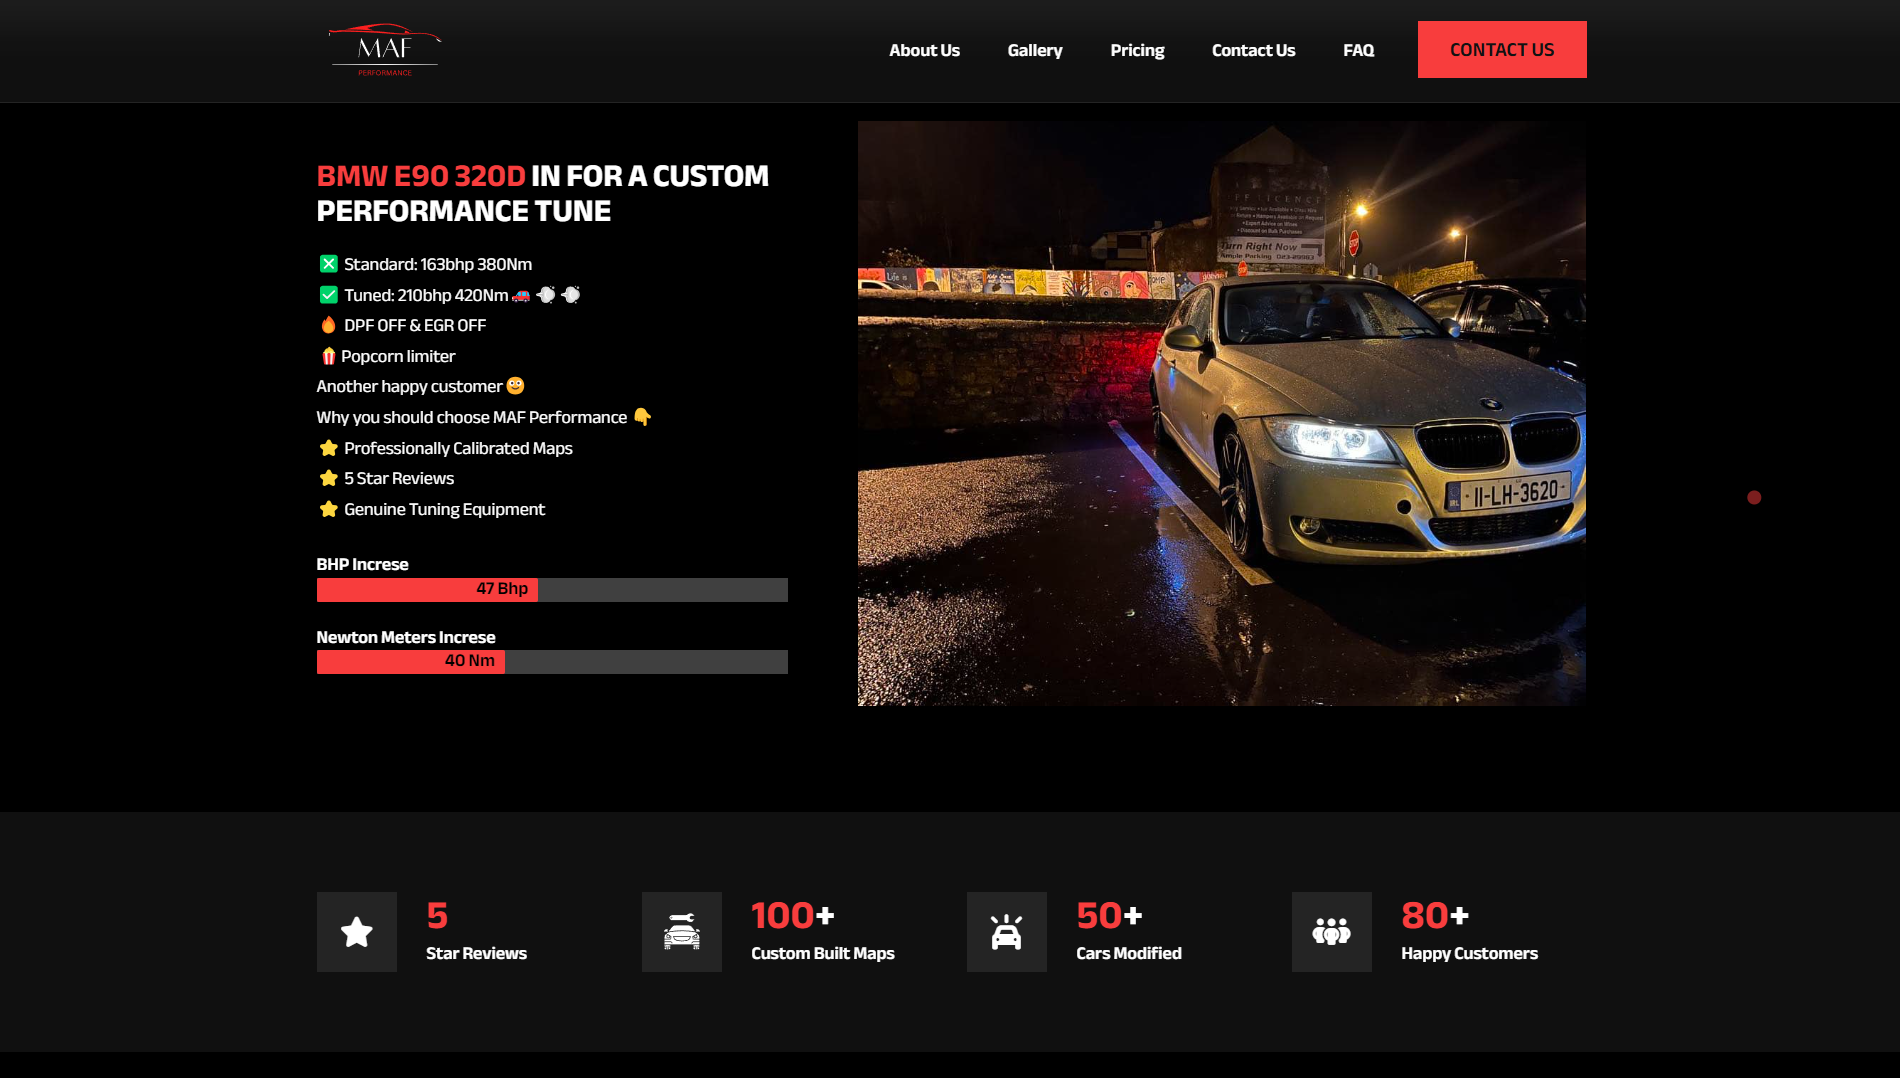Click the text 'Tuned: 210bhp 420Nm'
Image resolution: width=1900 pixels, height=1078 pixels.
[426, 295]
